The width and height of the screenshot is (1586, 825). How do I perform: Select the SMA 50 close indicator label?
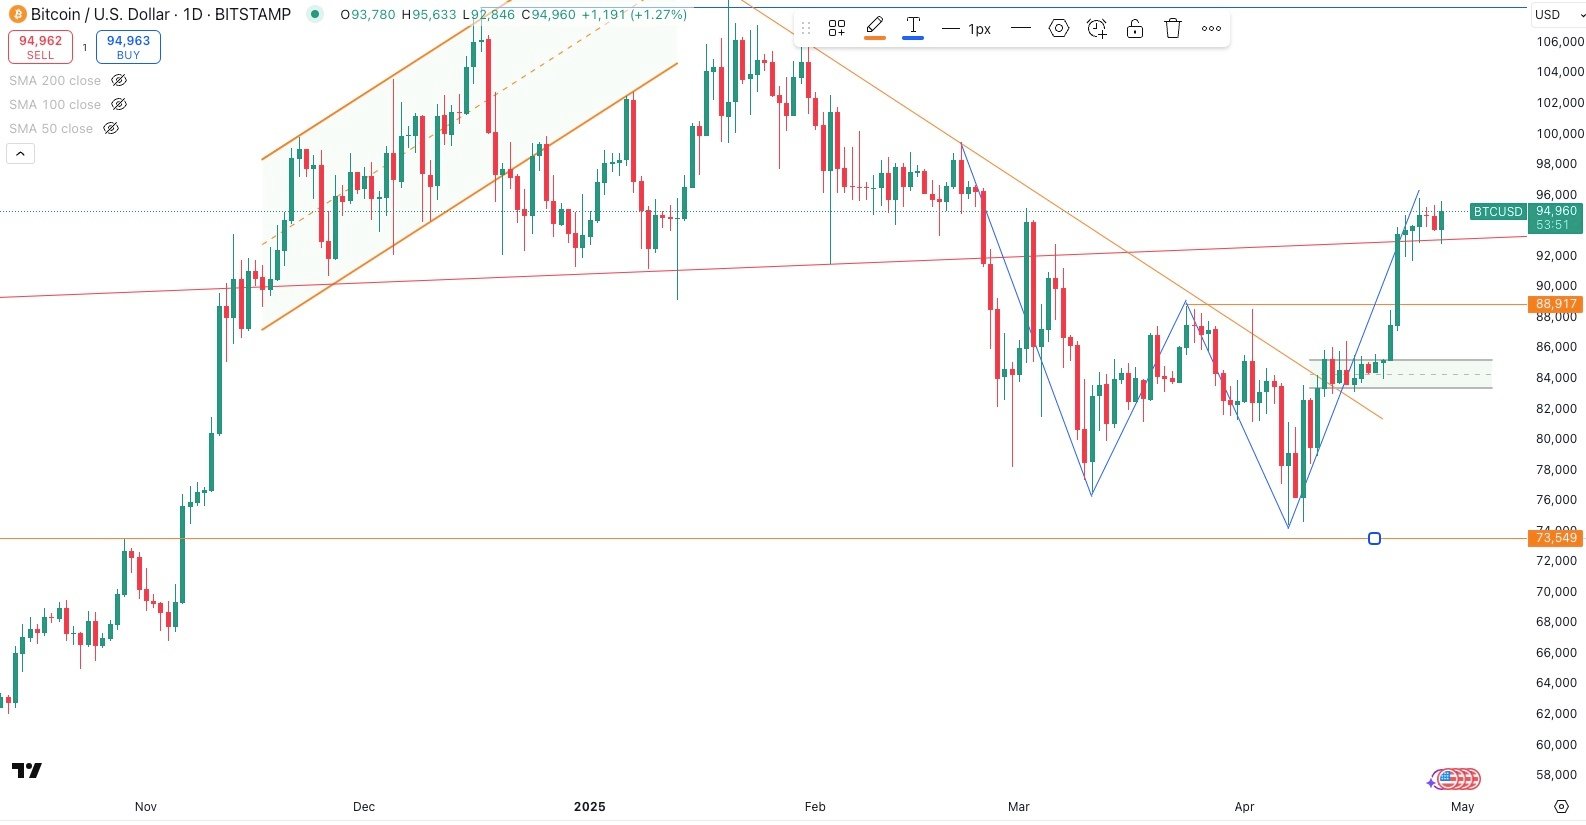tap(51, 128)
